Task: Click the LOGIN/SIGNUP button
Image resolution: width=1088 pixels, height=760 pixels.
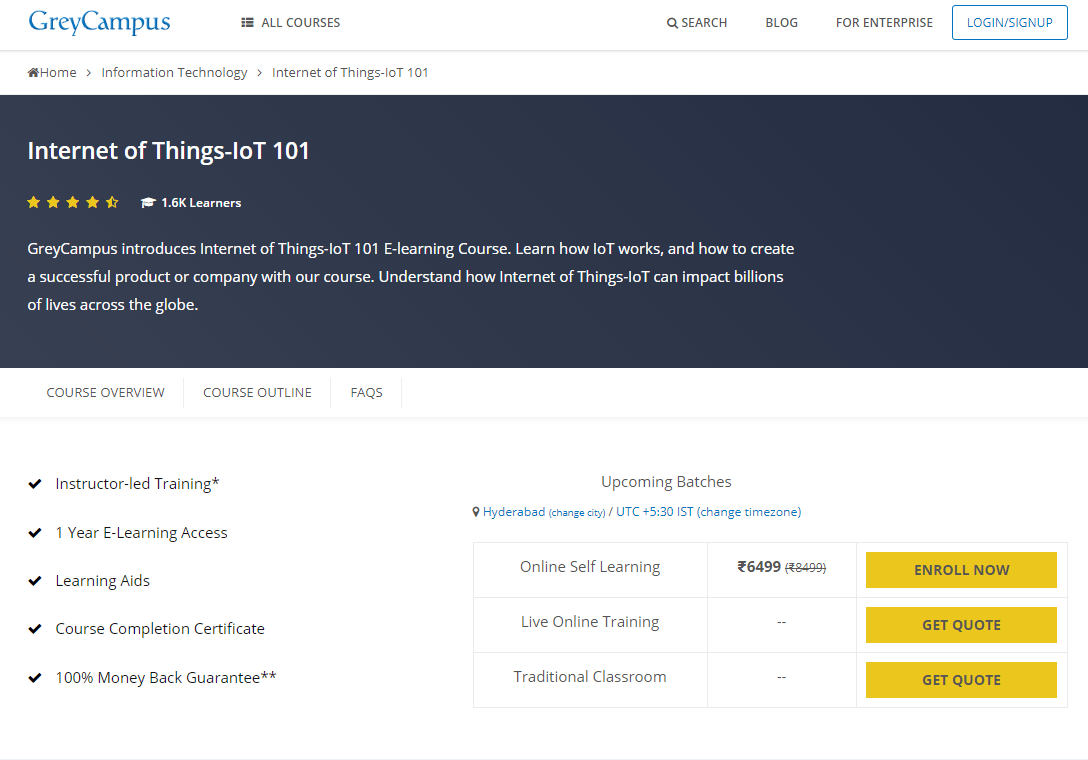Action: point(1010,22)
